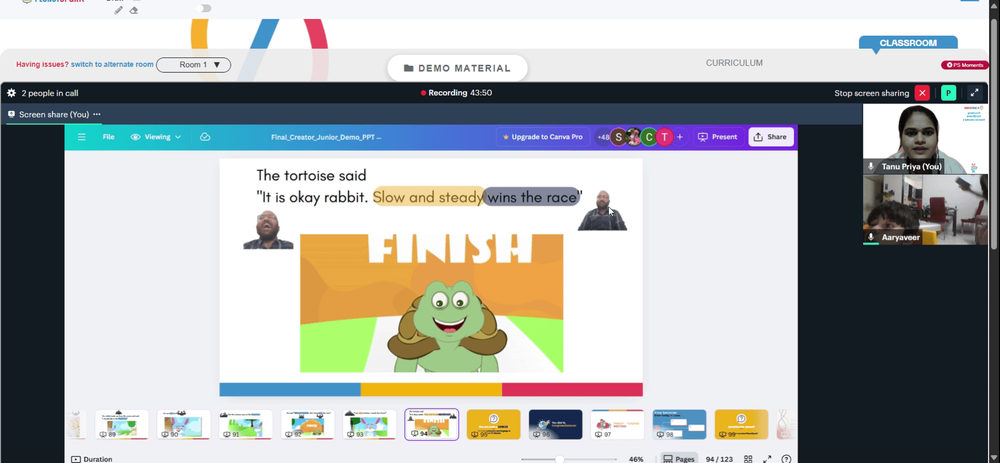The width and height of the screenshot is (1000, 463).
Task: Click the Recording indicator
Action: tap(456, 93)
